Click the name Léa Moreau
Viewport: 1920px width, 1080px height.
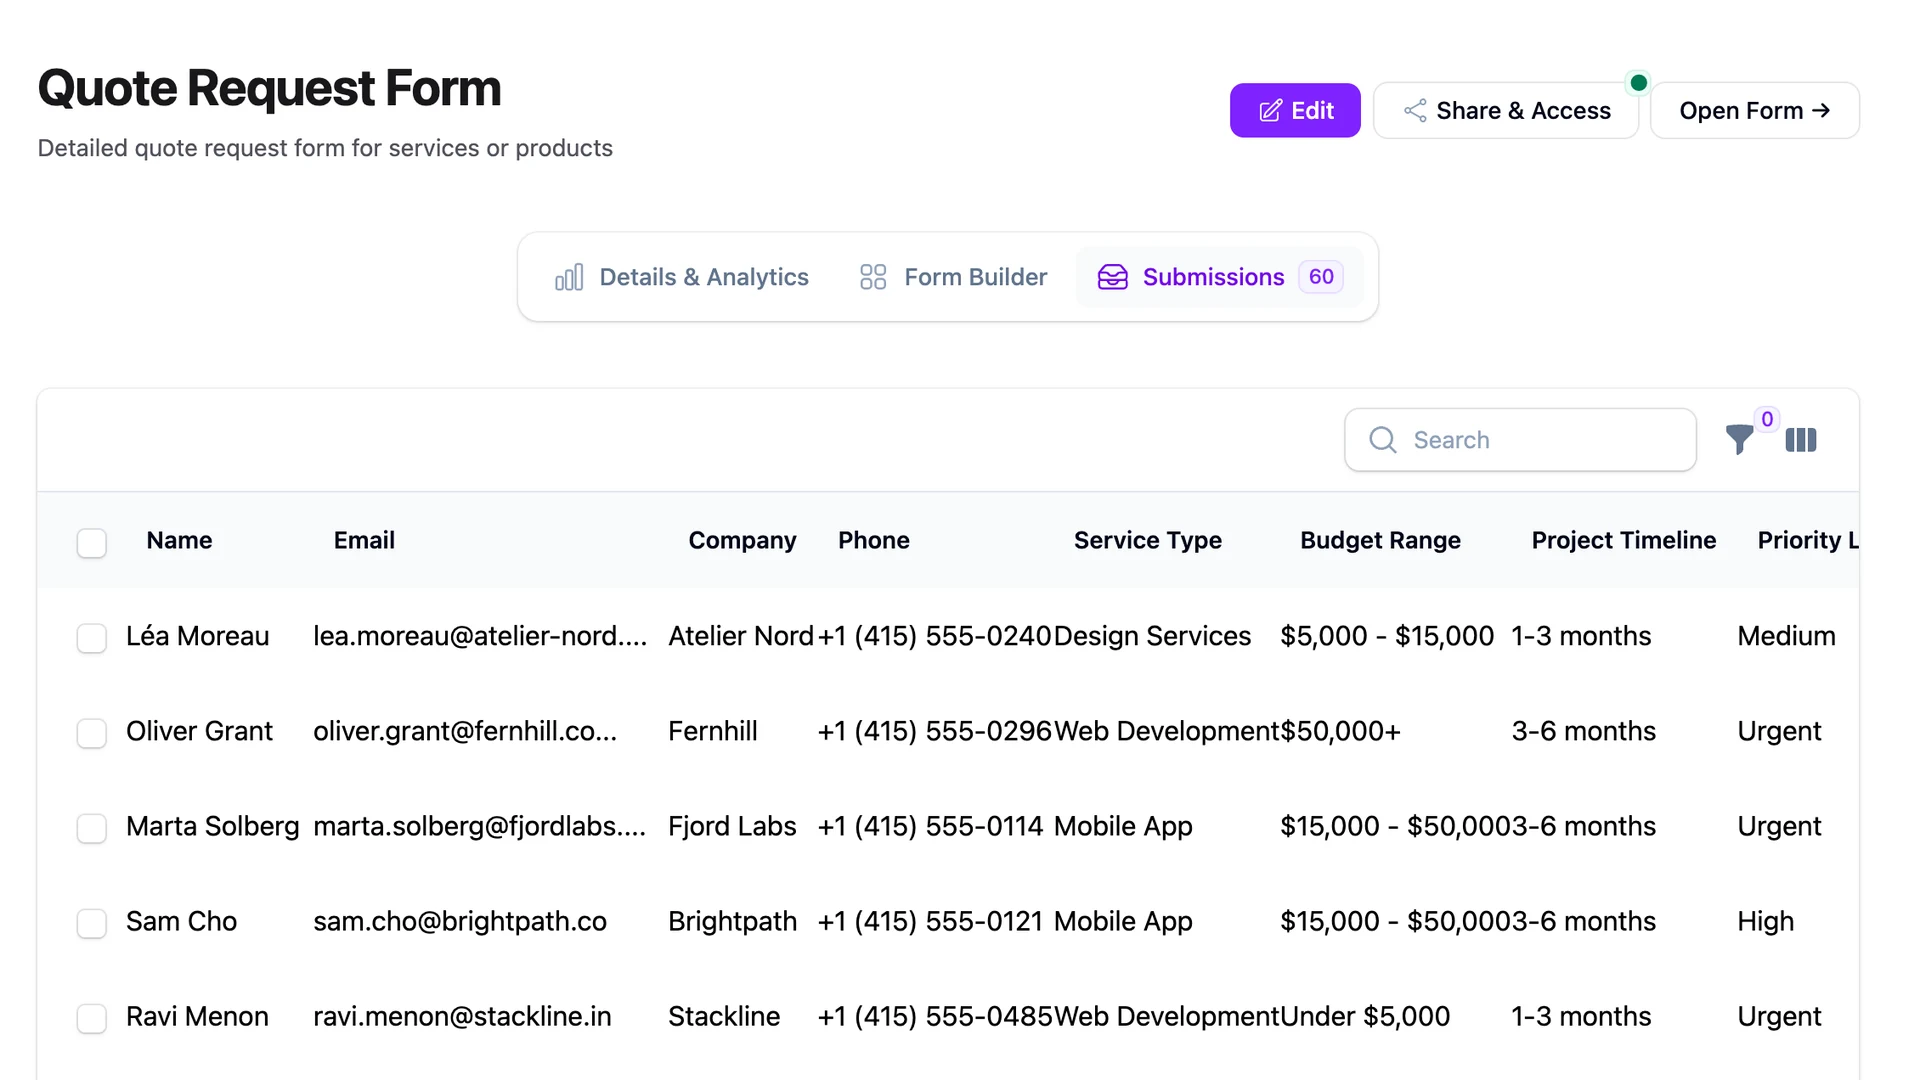click(x=197, y=636)
